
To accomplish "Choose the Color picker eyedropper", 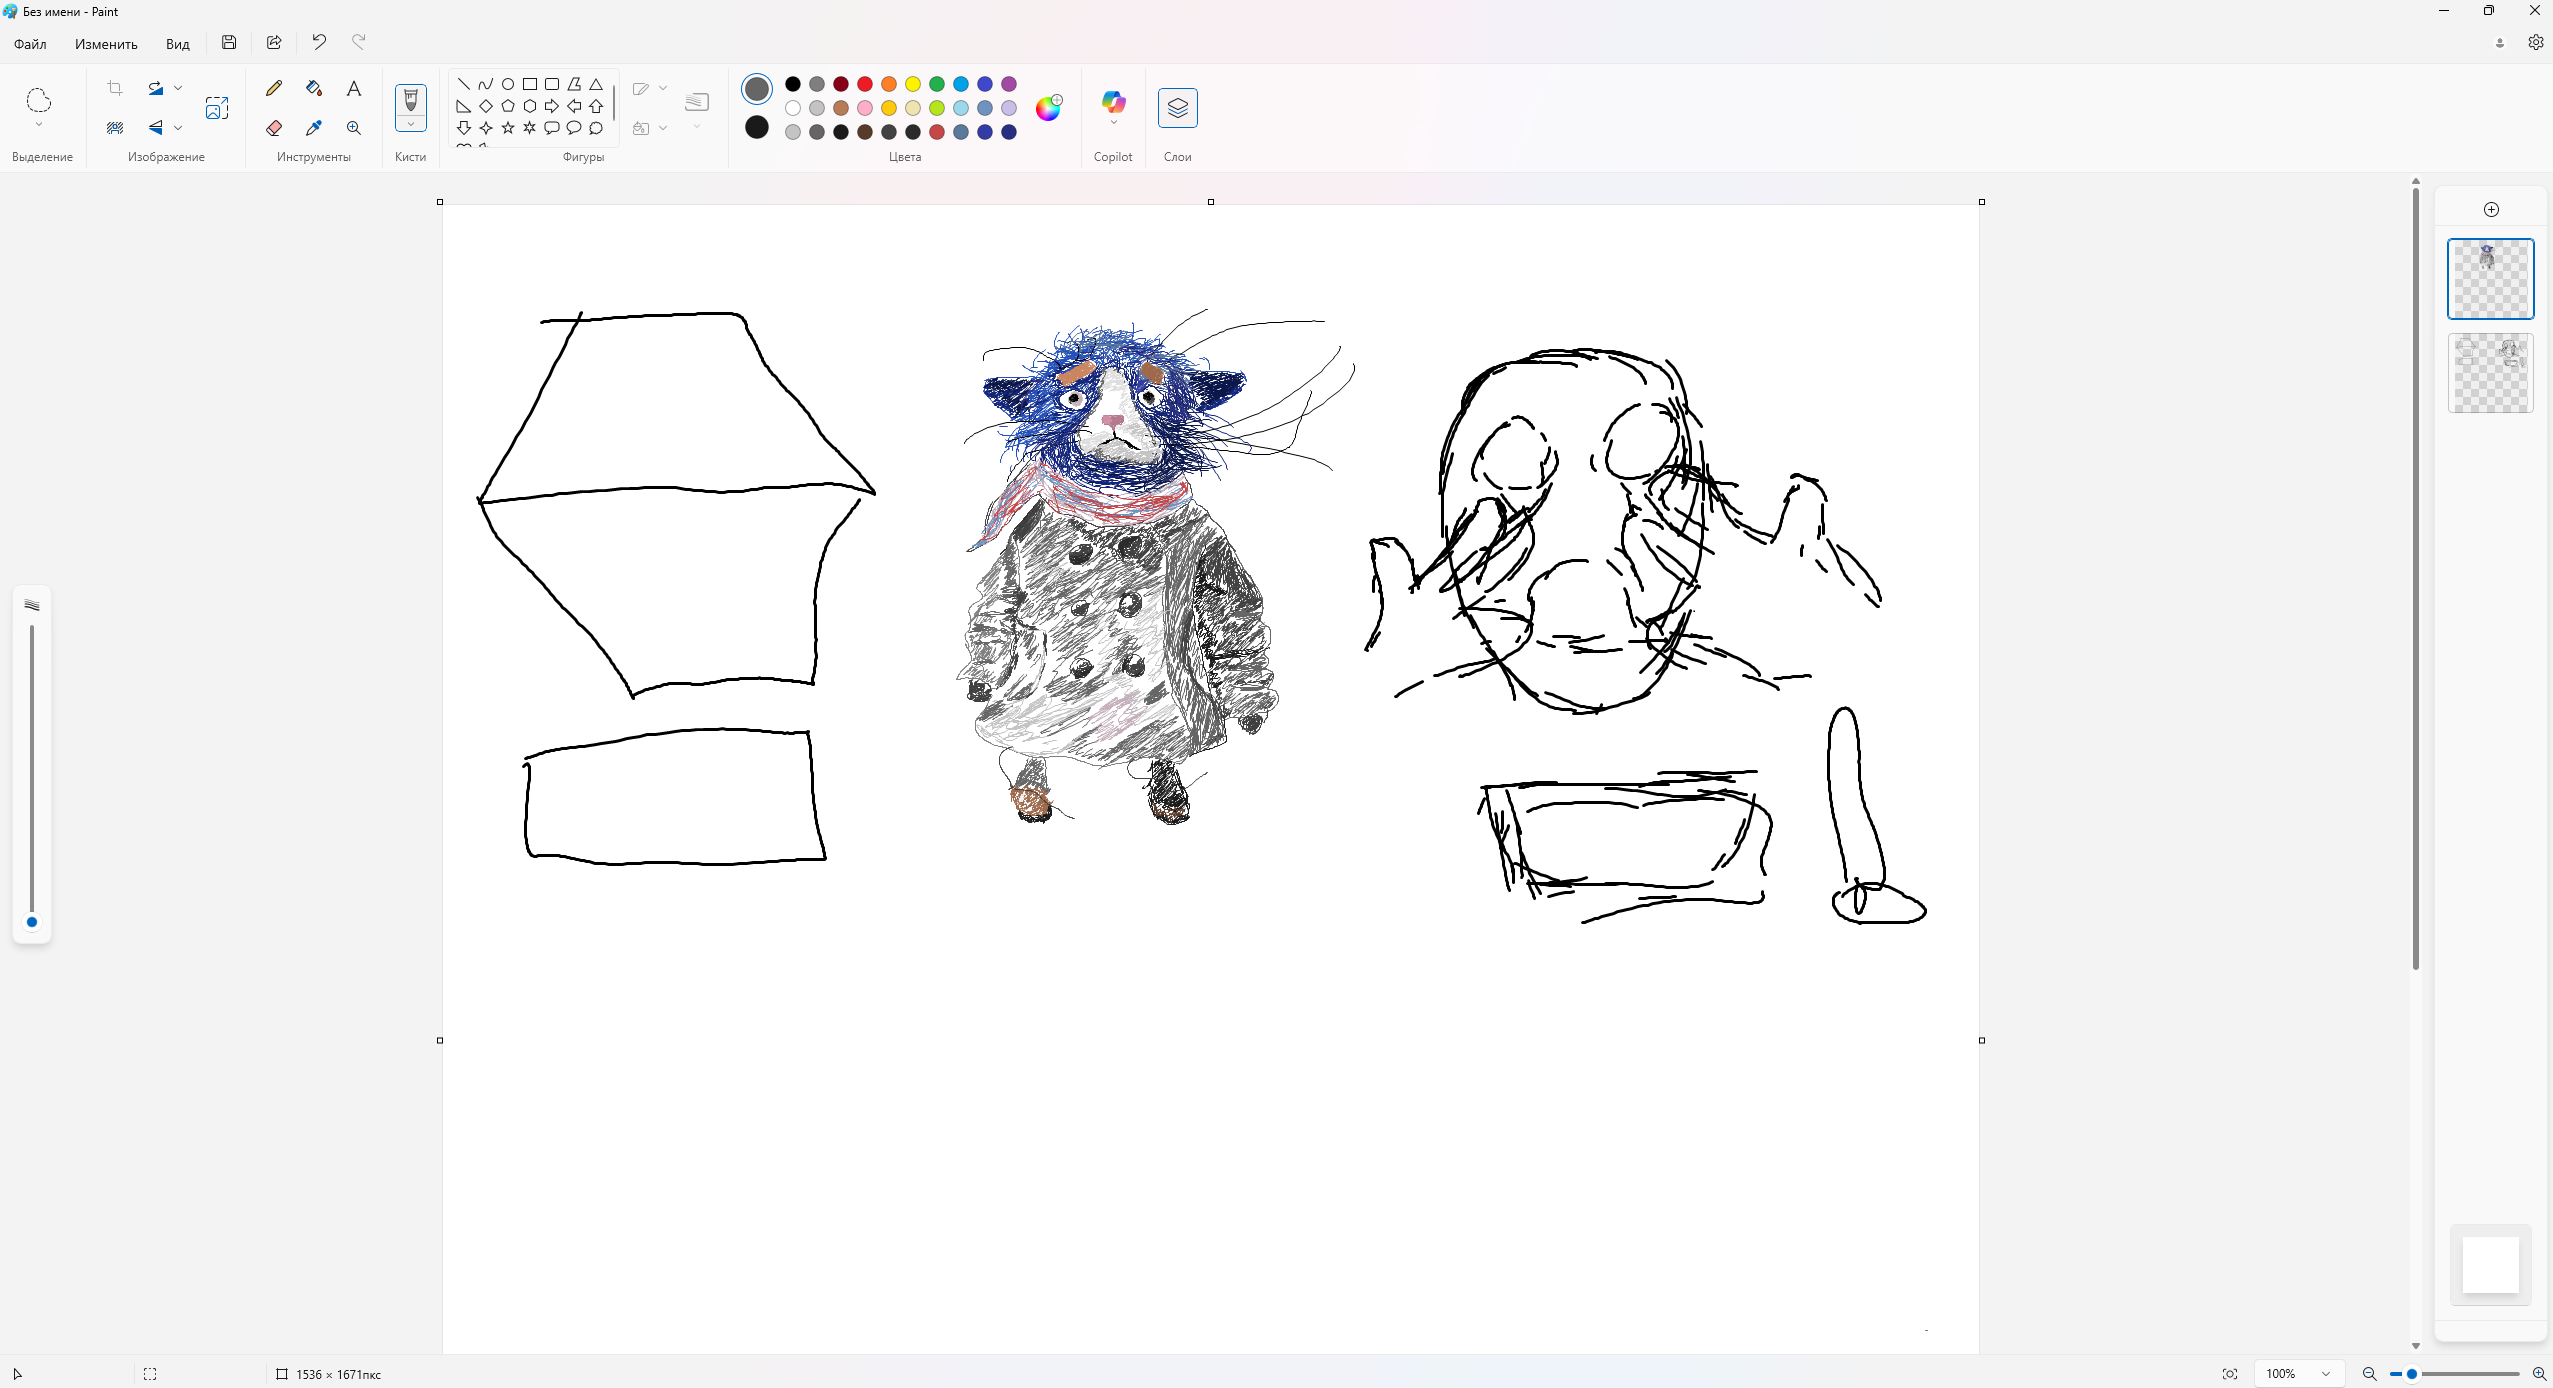I will pyautogui.click(x=314, y=128).
